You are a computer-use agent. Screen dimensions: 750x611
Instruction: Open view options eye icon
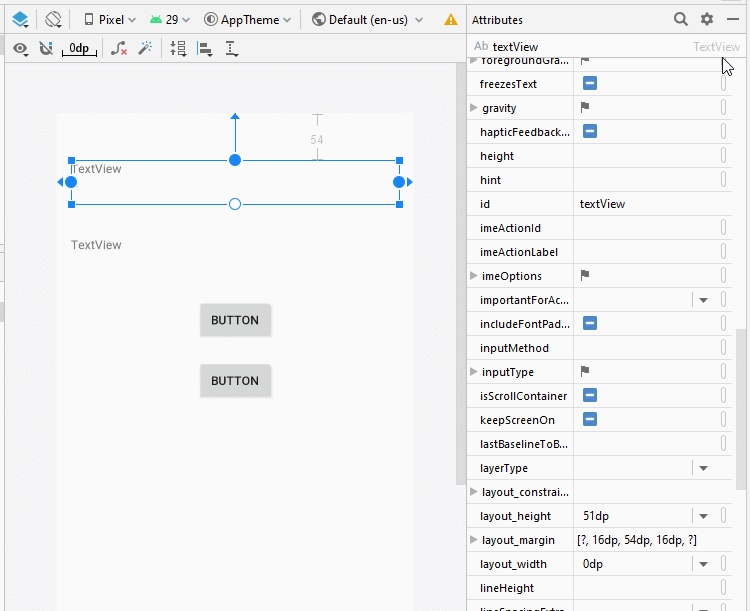(21, 48)
